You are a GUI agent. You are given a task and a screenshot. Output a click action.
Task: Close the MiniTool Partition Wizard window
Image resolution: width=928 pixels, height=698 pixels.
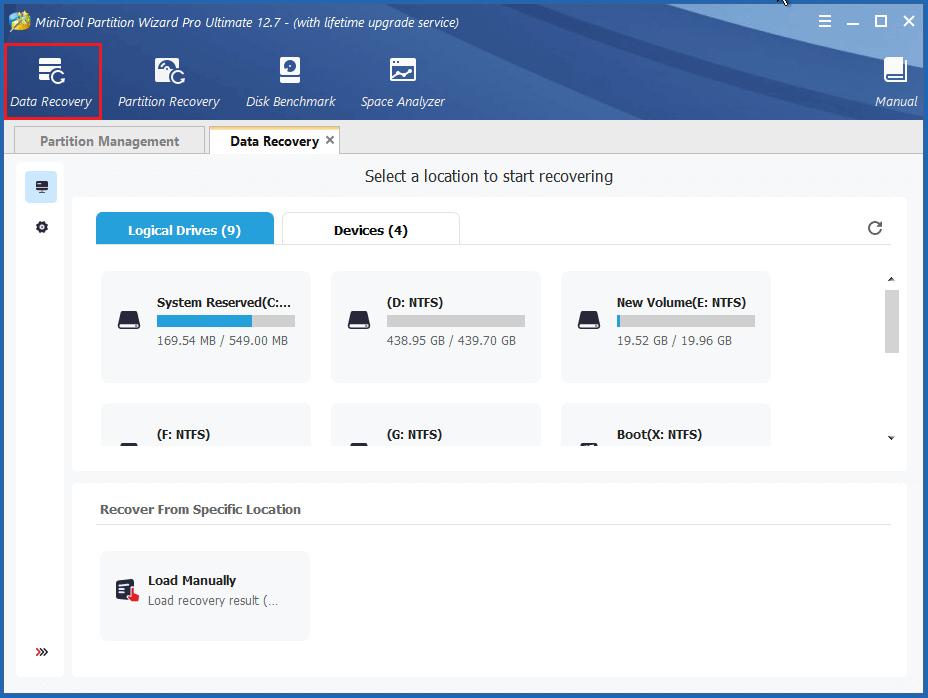[x=909, y=22]
